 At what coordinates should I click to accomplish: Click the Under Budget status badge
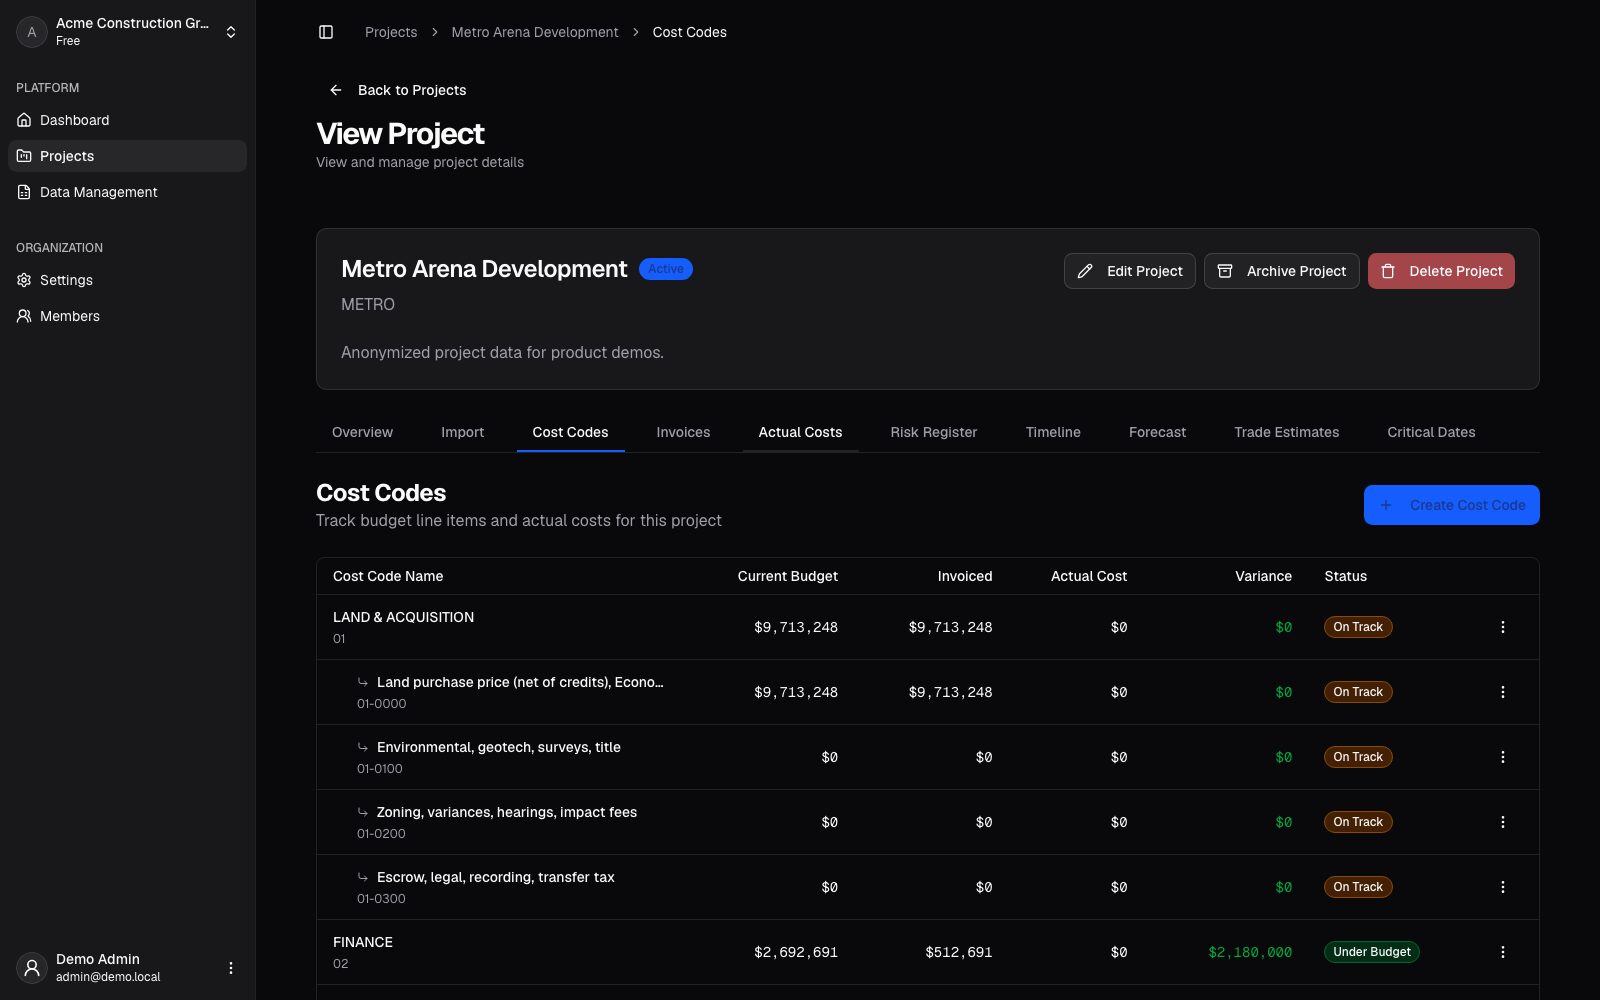click(1371, 952)
